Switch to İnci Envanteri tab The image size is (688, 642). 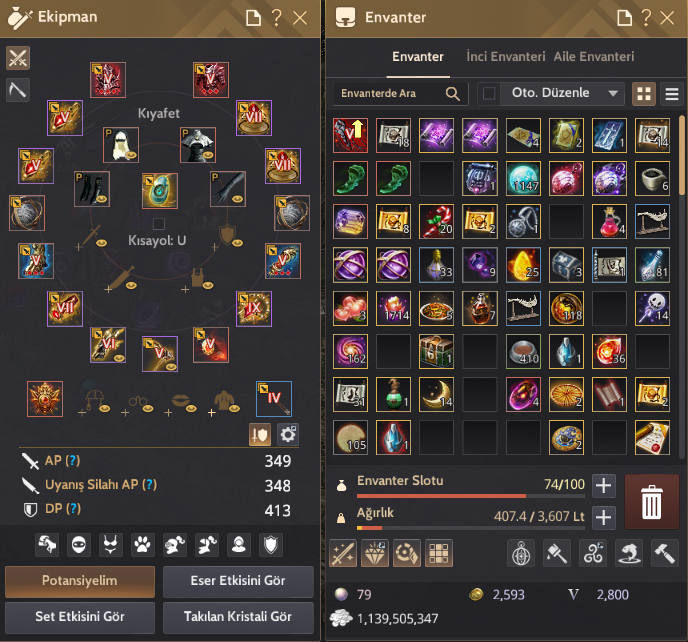tap(505, 57)
